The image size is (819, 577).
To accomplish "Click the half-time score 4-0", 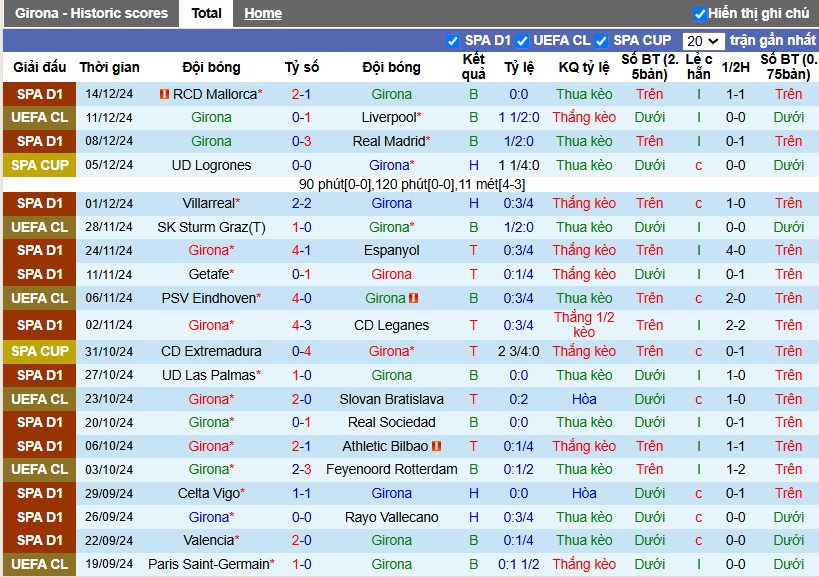I will [x=735, y=251].
